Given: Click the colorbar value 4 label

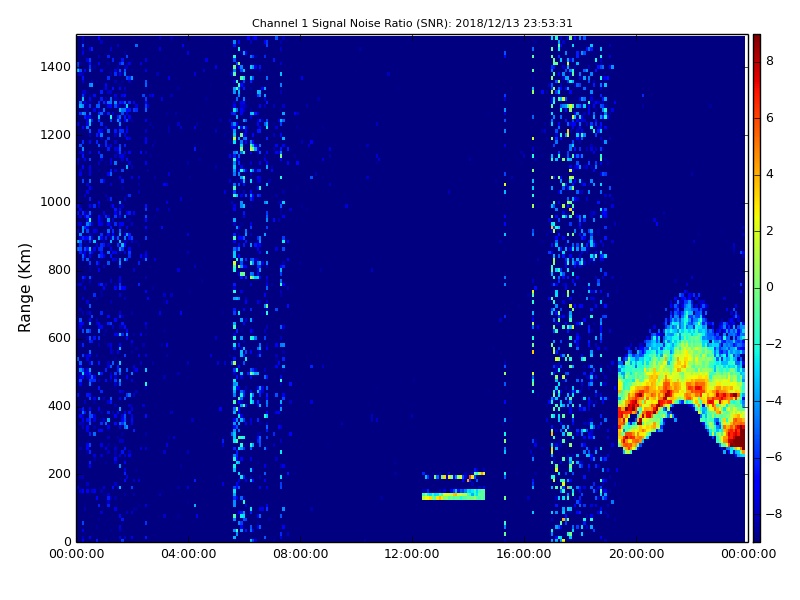Looking at the screenshot, I should [770, 174].
